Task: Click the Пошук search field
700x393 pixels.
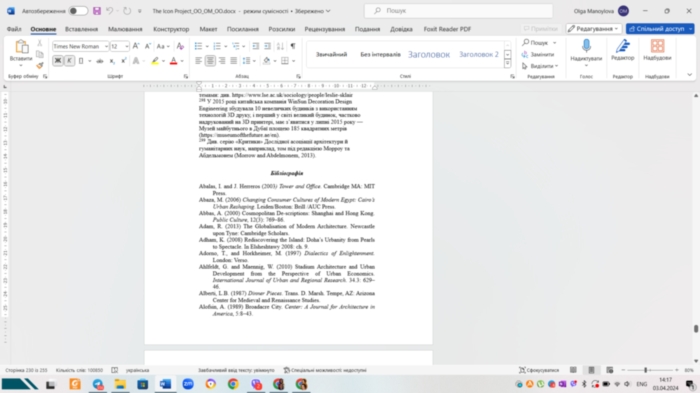Action: point(458,11)
